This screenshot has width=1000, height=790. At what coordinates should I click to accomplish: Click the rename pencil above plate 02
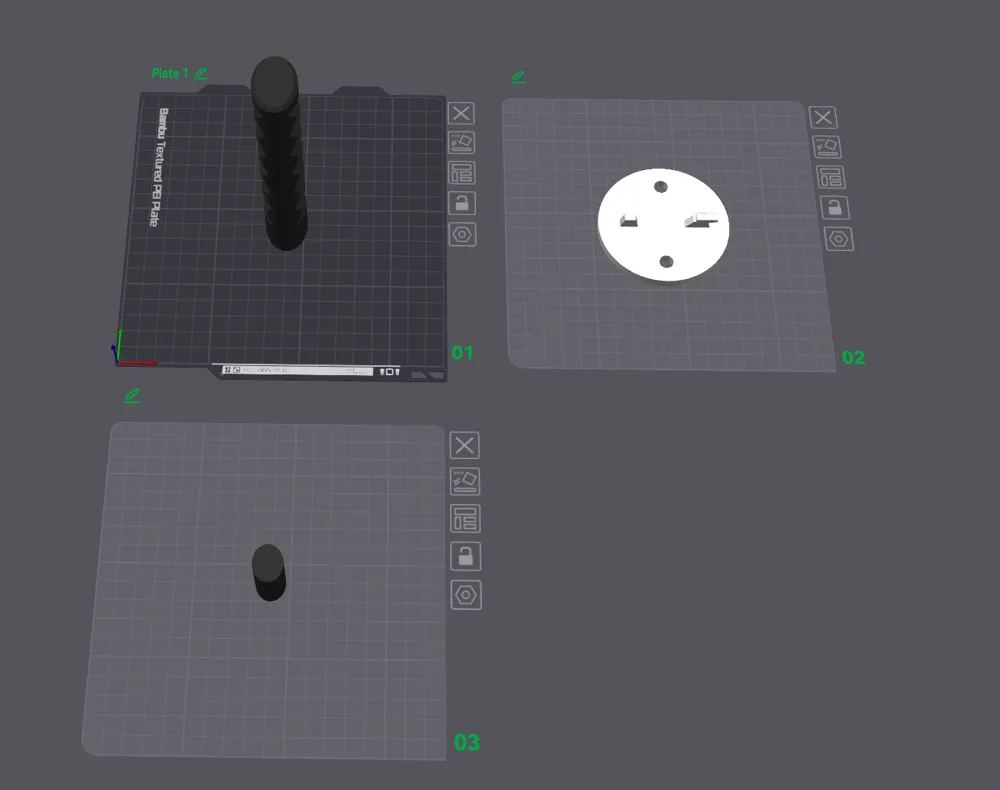518,78
